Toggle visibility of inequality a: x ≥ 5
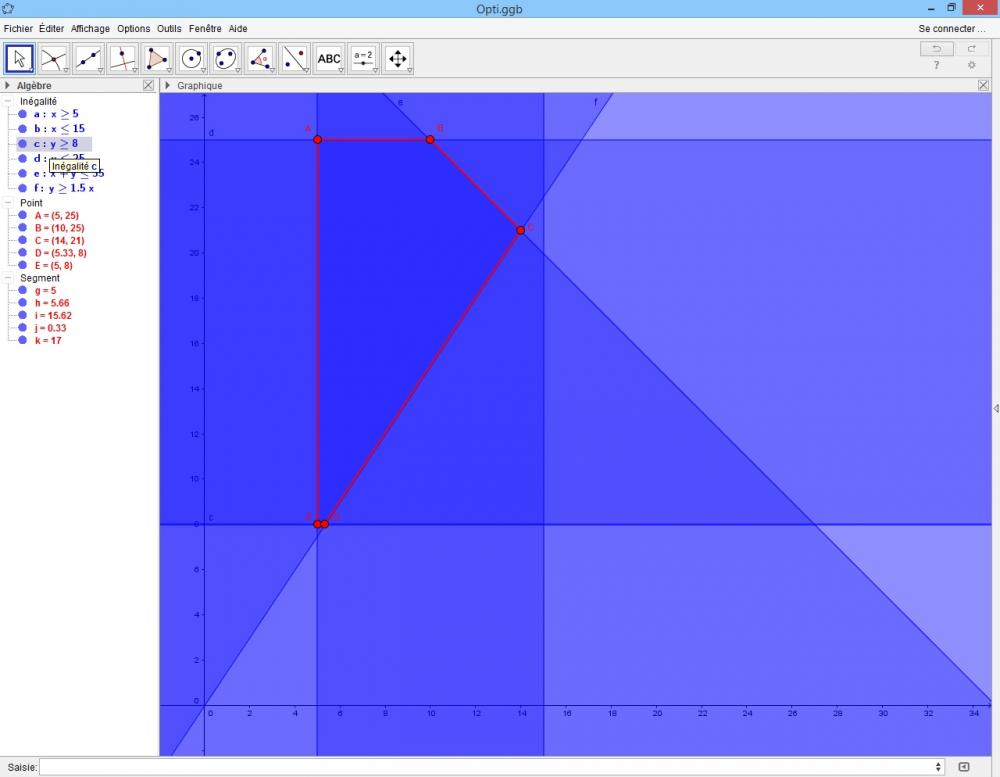Image resolution: width=1000 pixels, height=777 pixels. pos(22,114)
